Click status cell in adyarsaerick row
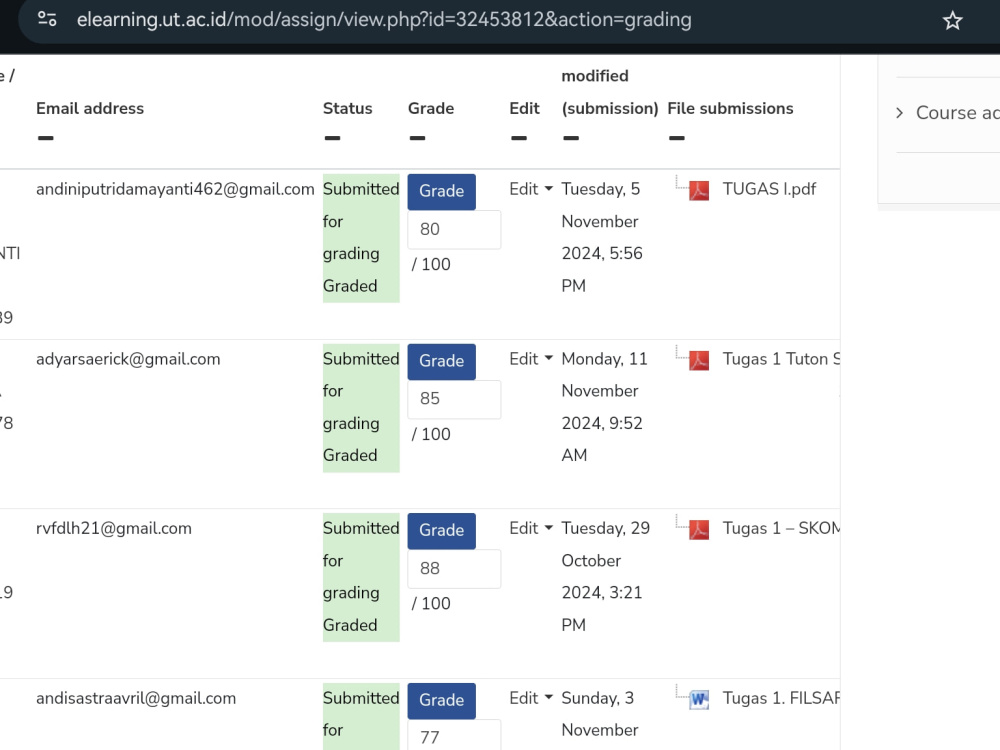1000x750 pixels. 361,408
